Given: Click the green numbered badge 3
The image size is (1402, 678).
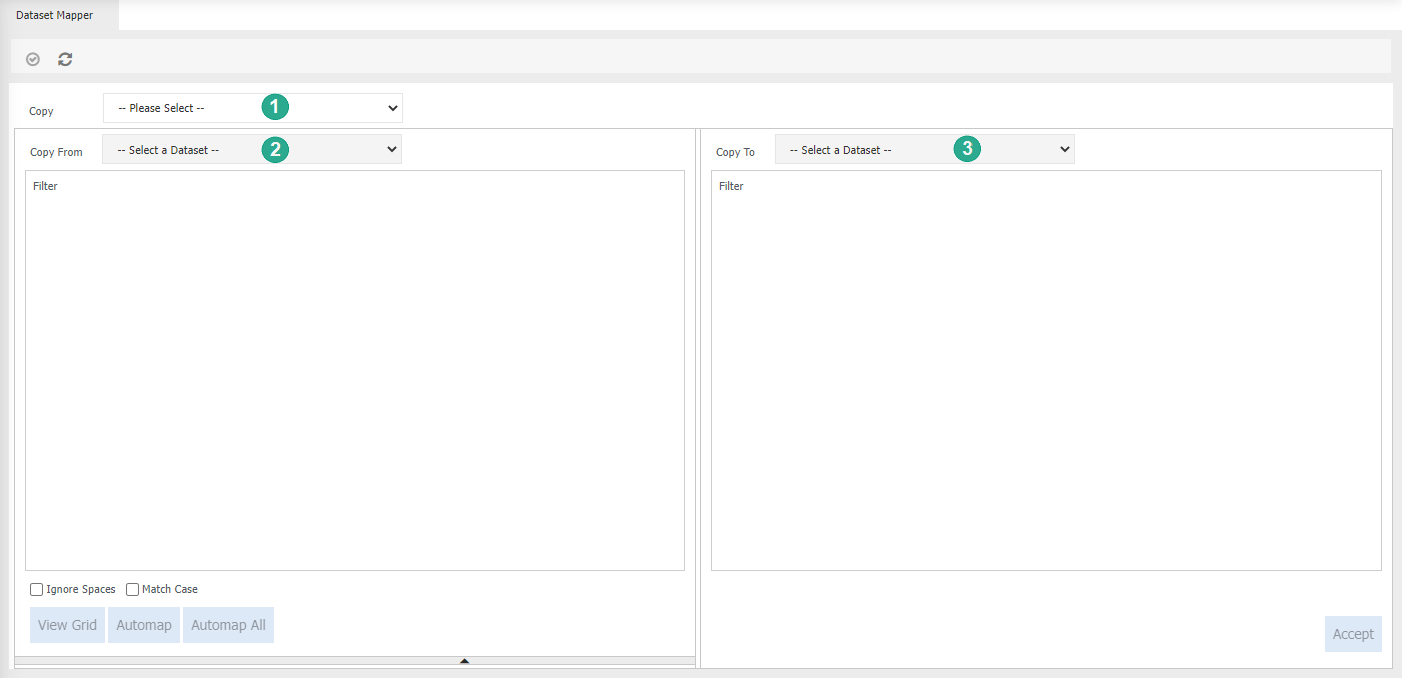Looking at the screenshot, I should tap(966, 148).
